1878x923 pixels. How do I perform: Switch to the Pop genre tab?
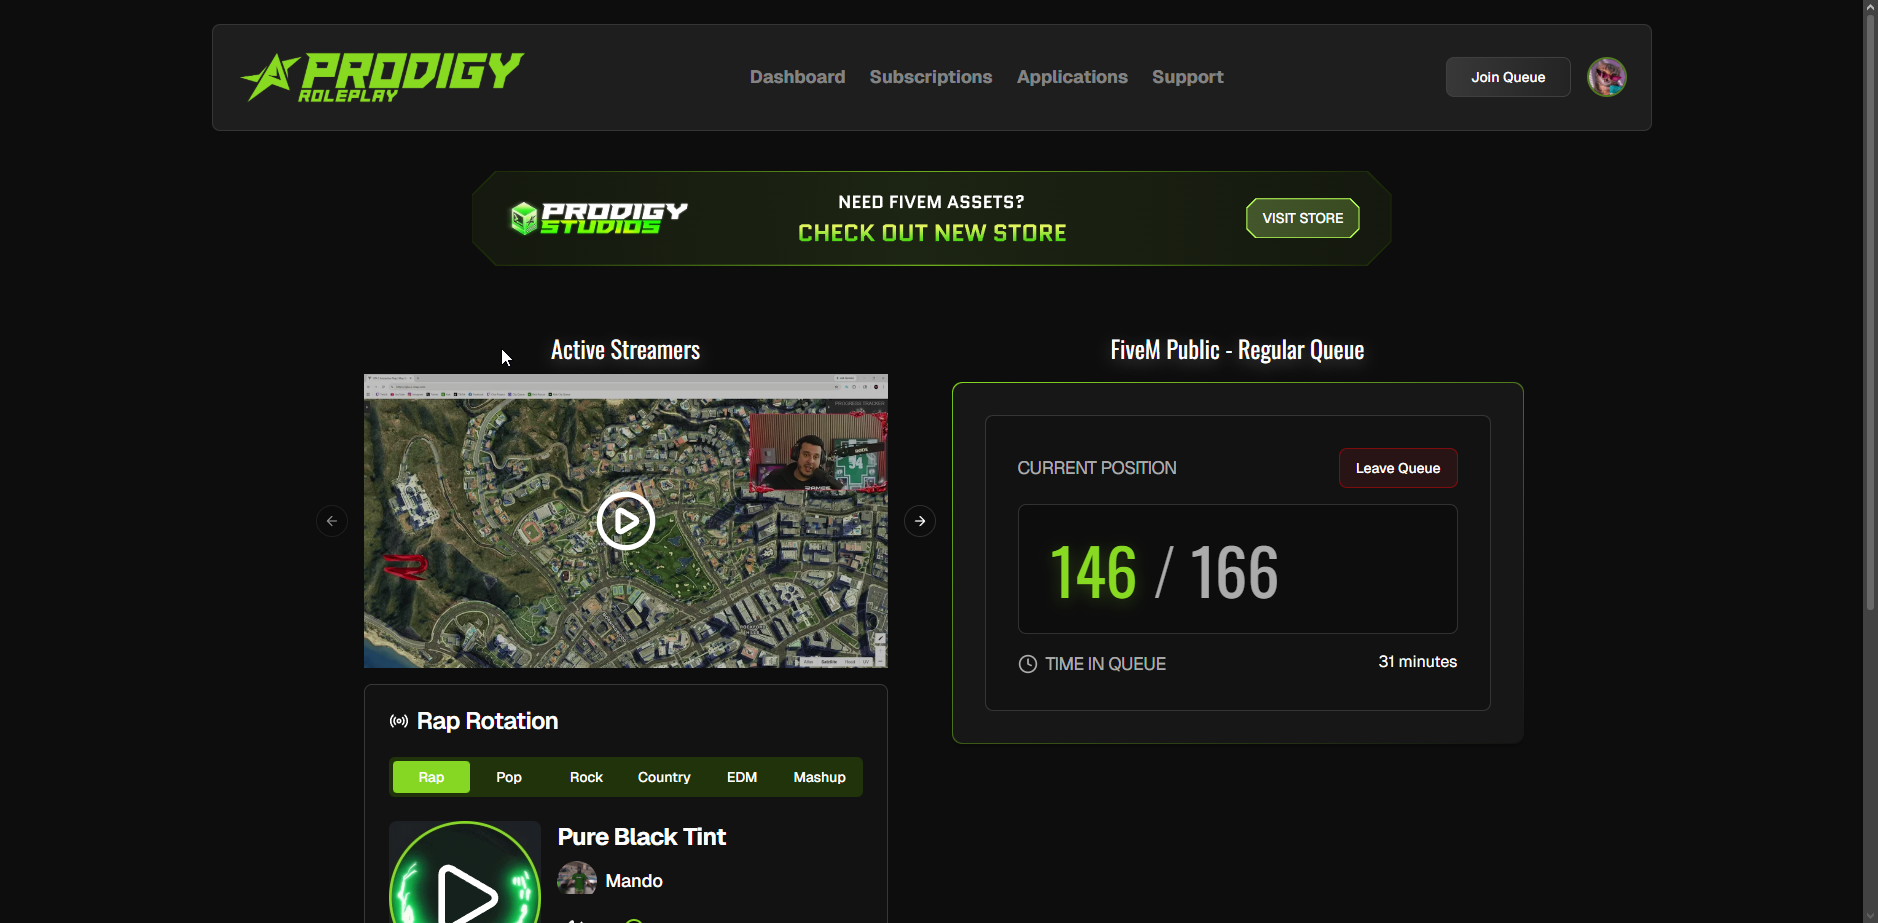509,777
